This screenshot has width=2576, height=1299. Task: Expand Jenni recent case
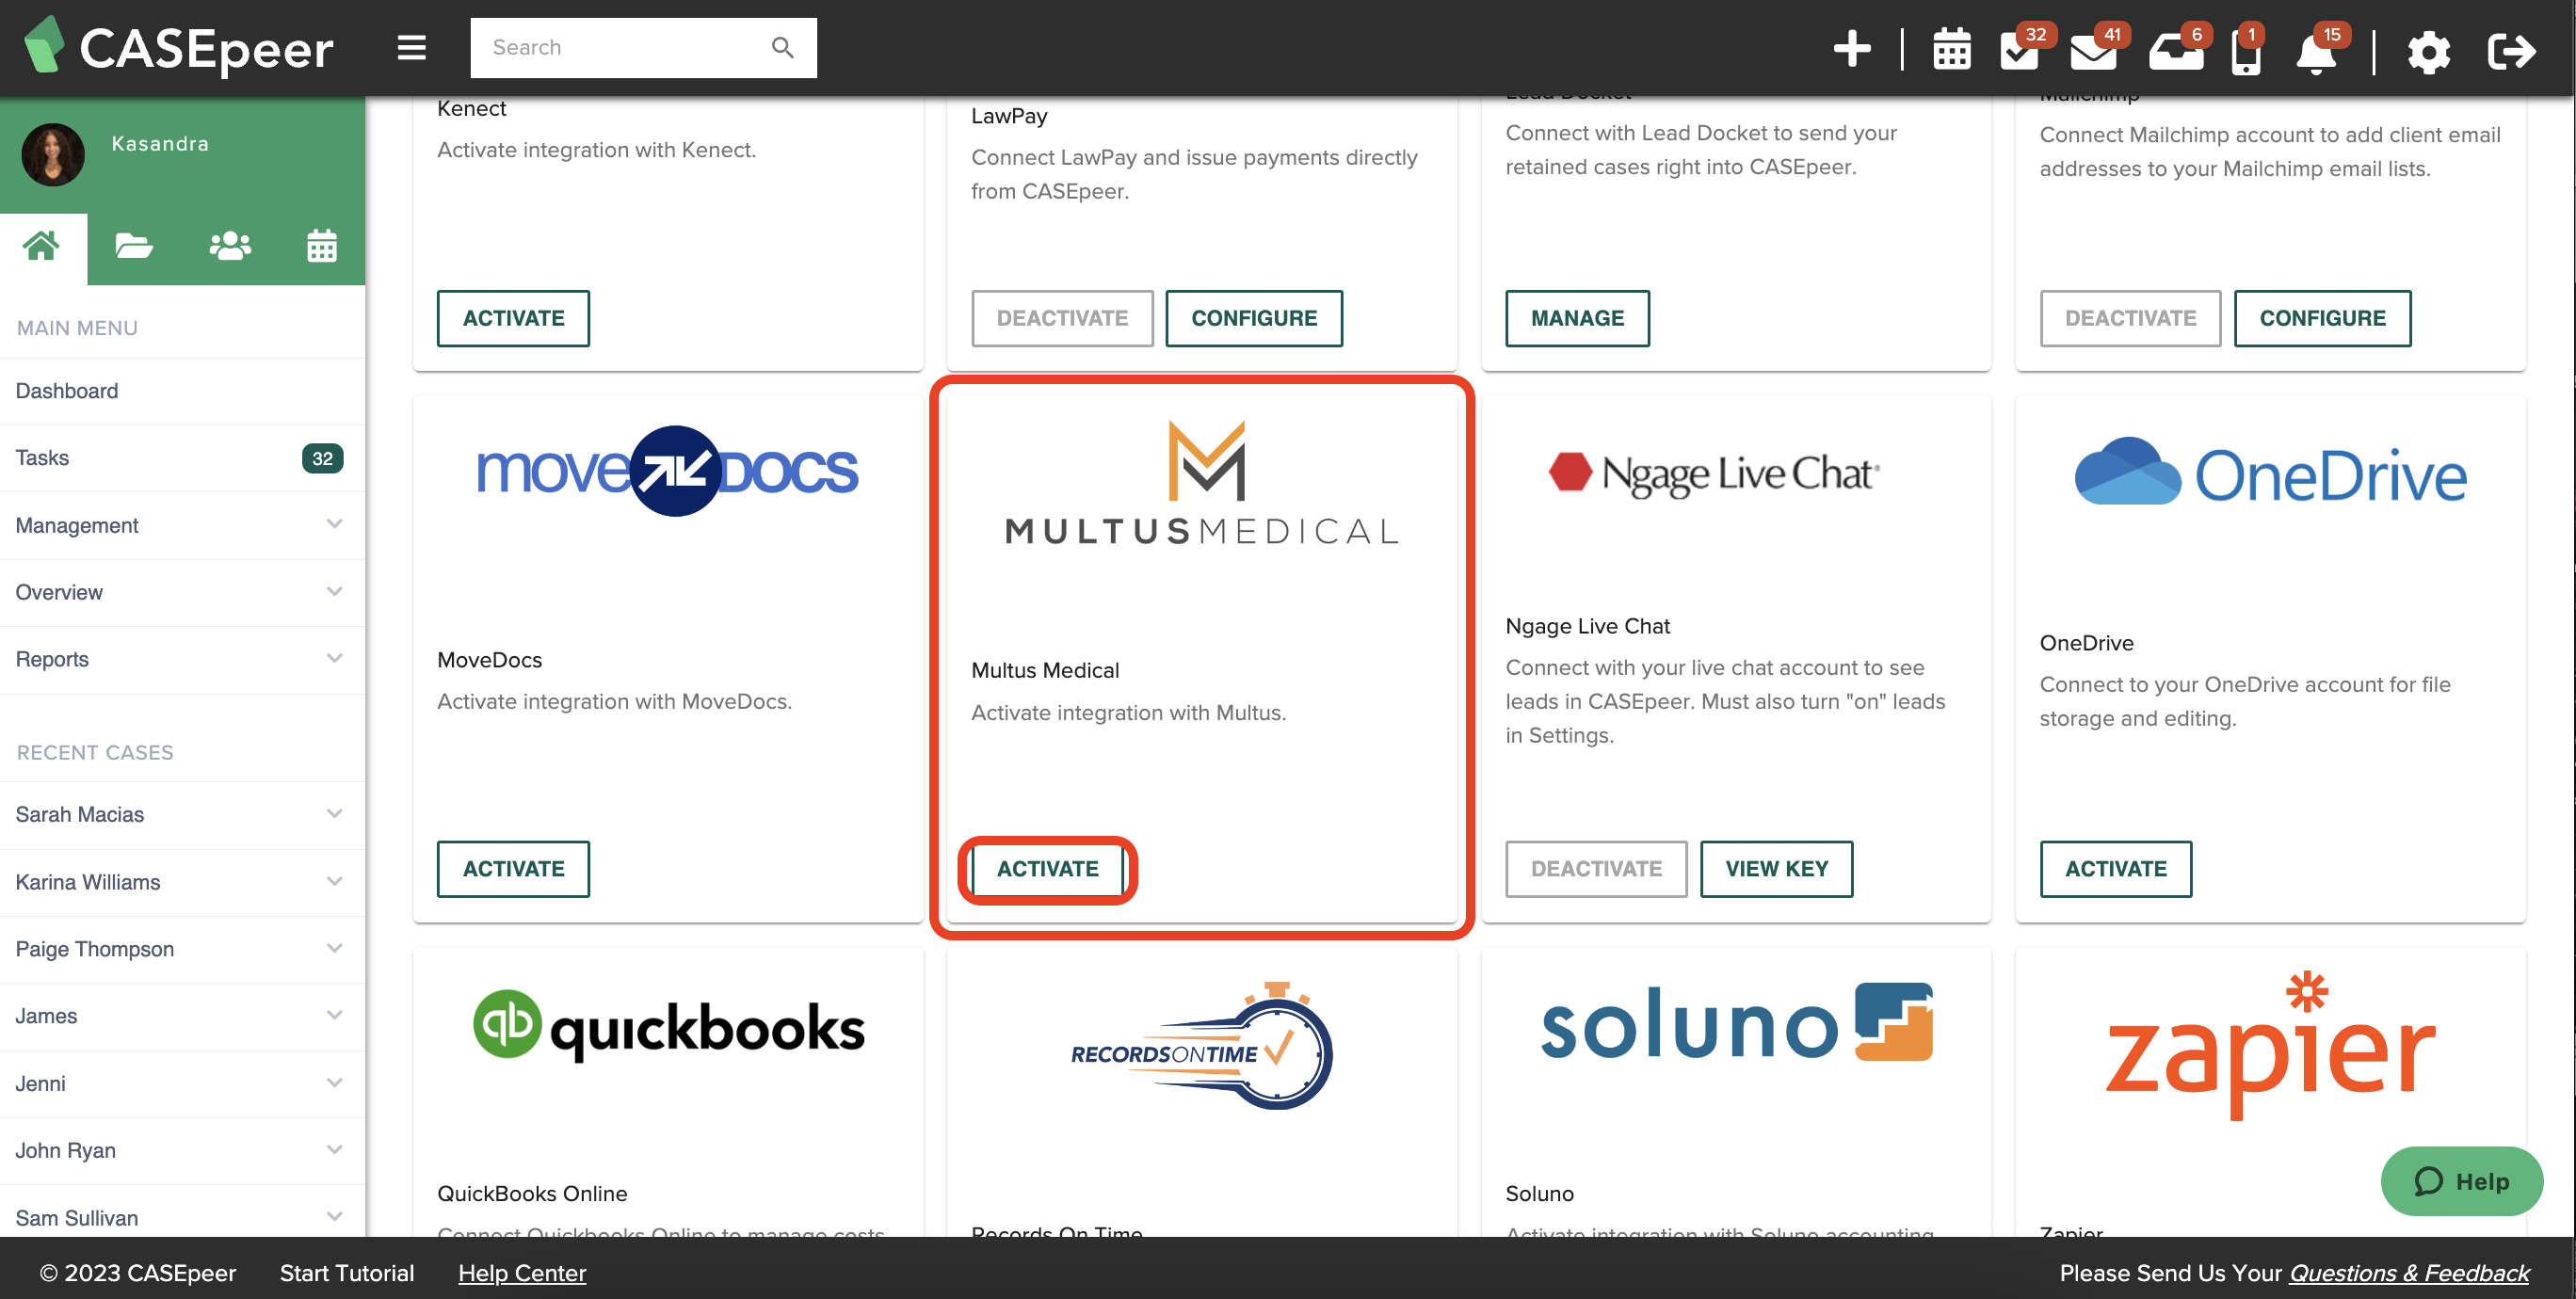(182, 1084)
